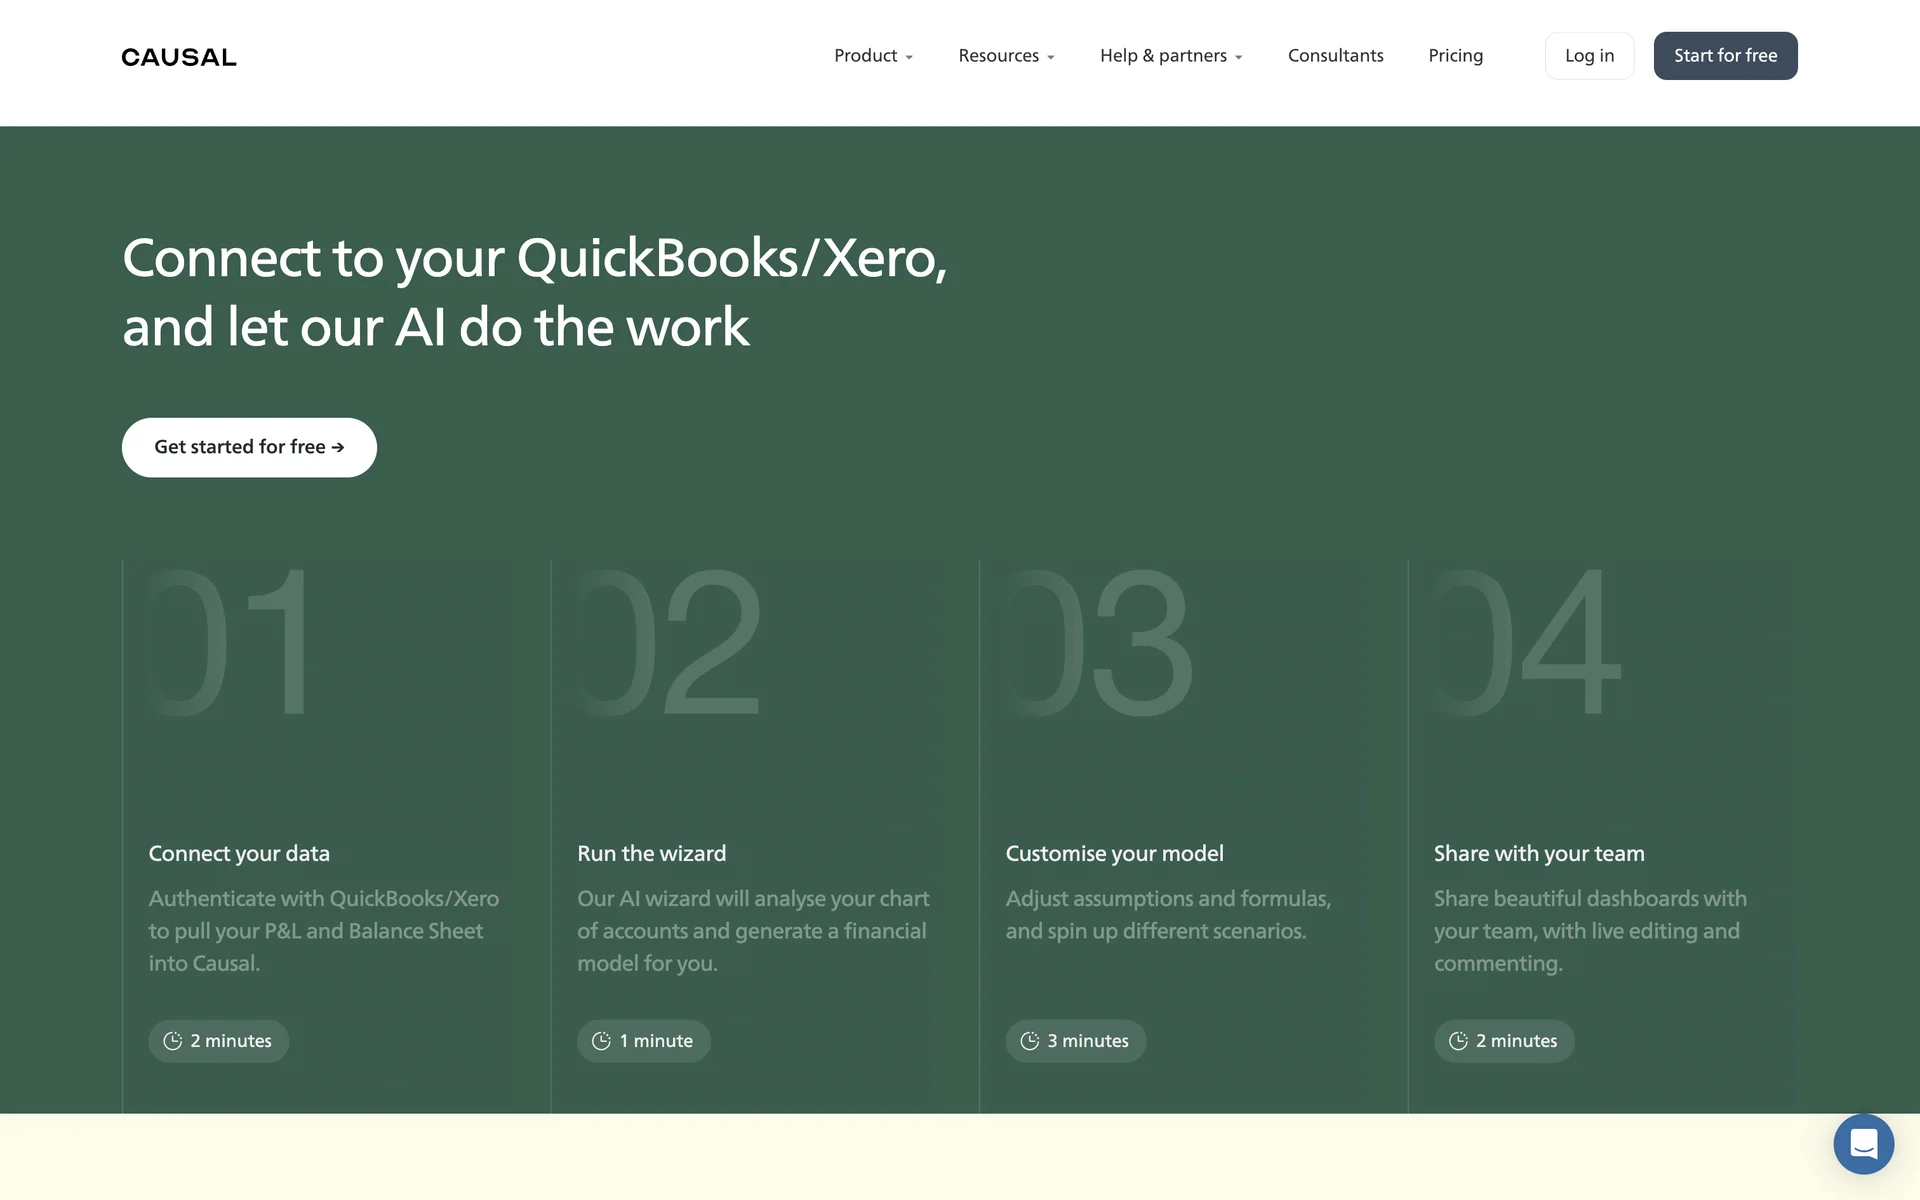This screenshot has height=1200, width=1920.
Task: Open the chat support bubble icon
Action: pyautogui.click(x=1863, y=1143)
